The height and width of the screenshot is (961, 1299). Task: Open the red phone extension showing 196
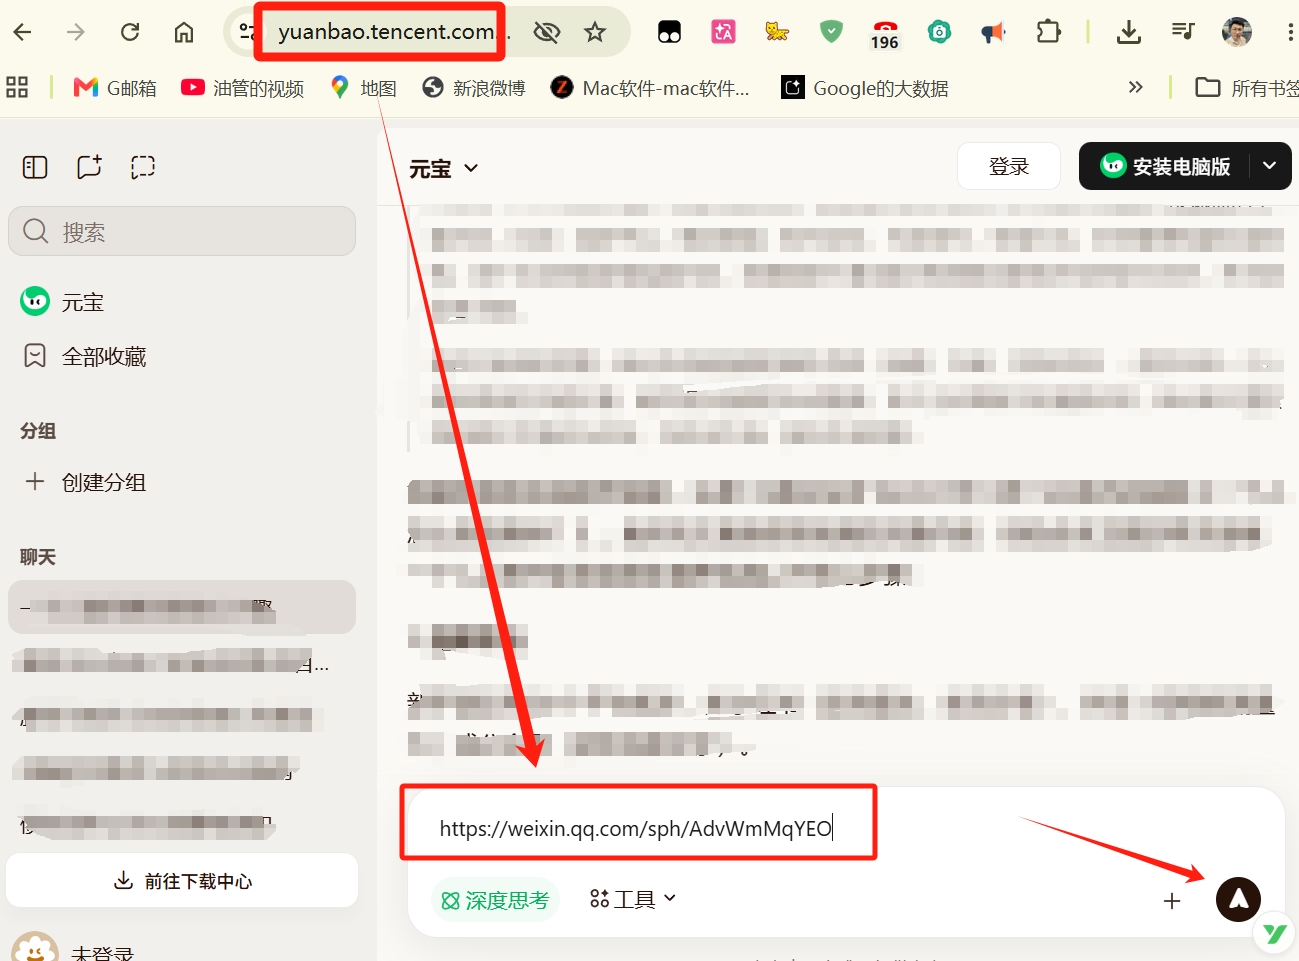[885, 34]
